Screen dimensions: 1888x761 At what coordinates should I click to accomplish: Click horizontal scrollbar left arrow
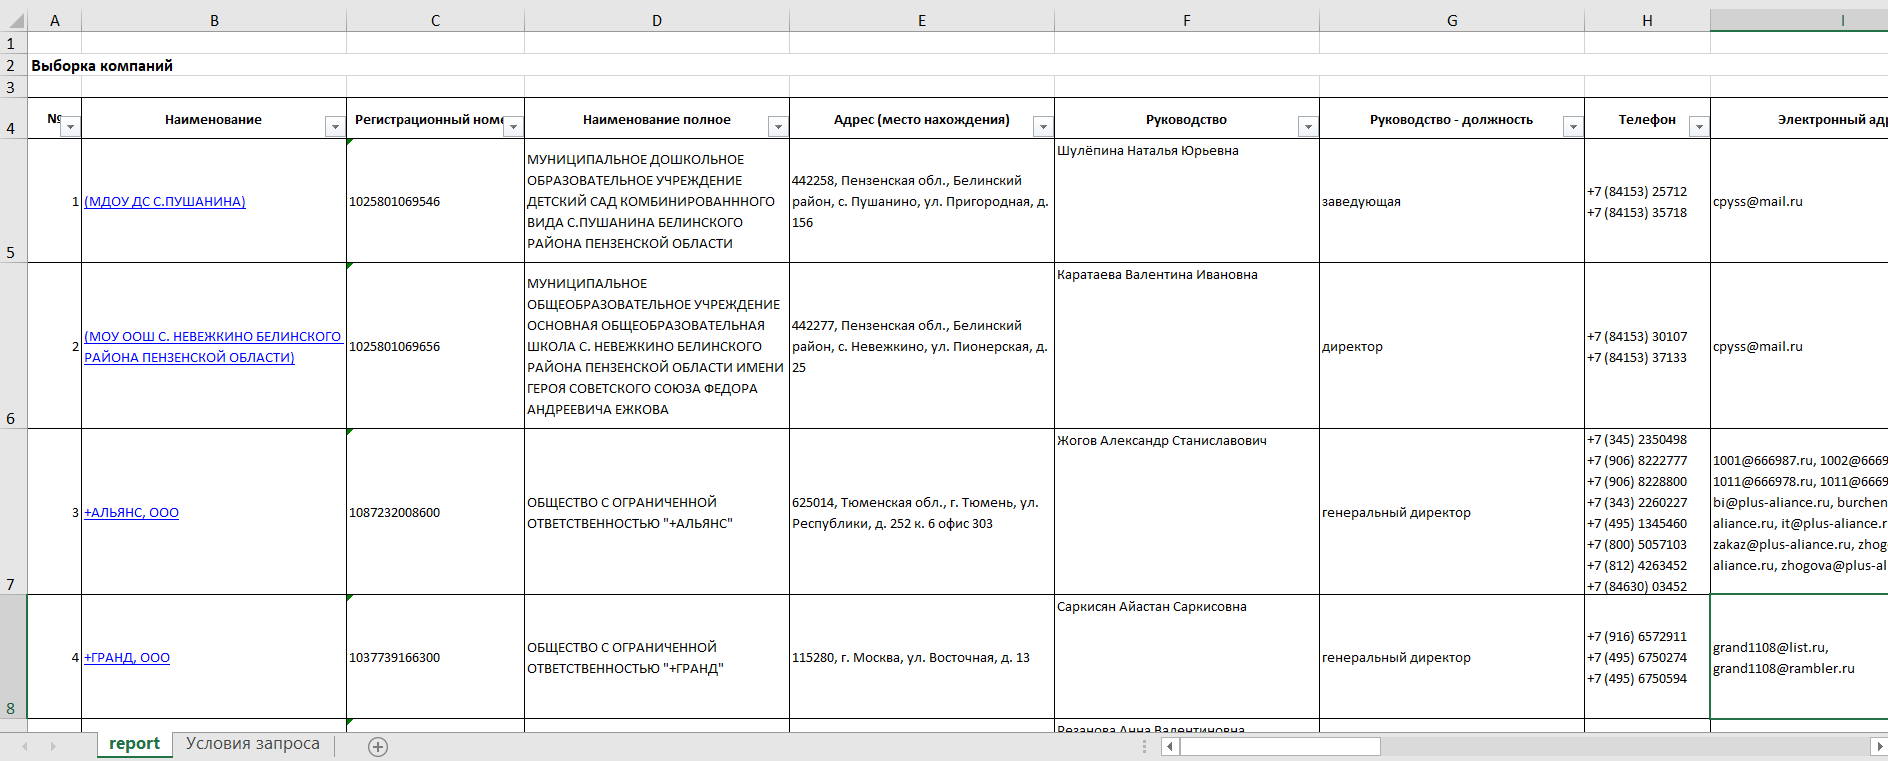pyautogui.click(x=1169, y=747)
